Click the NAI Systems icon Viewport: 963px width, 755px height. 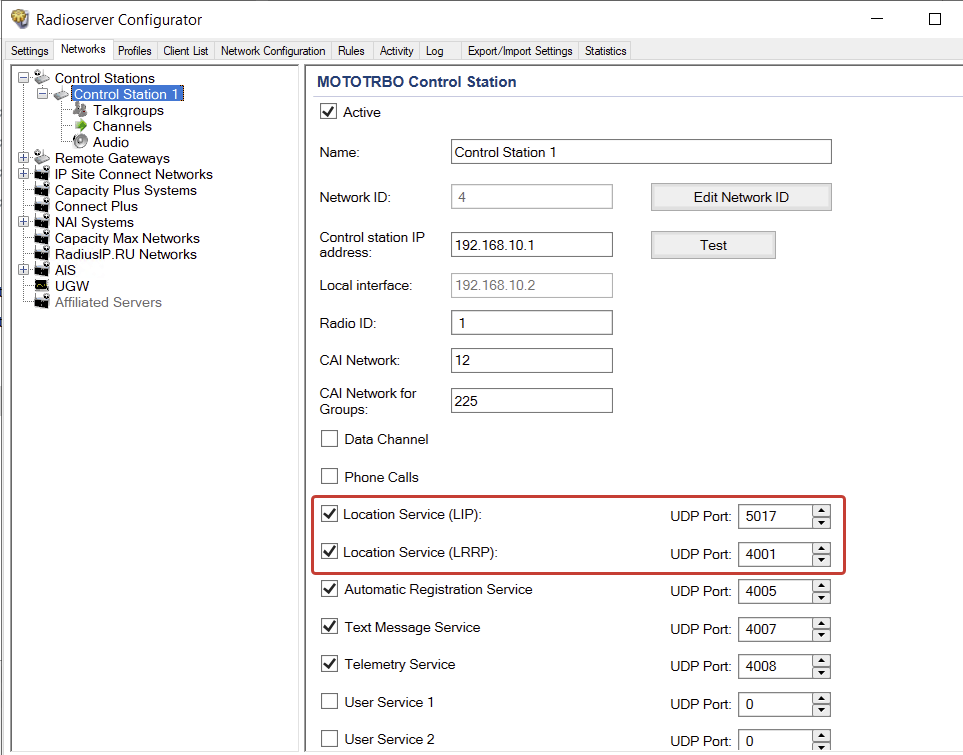[42, 222]
